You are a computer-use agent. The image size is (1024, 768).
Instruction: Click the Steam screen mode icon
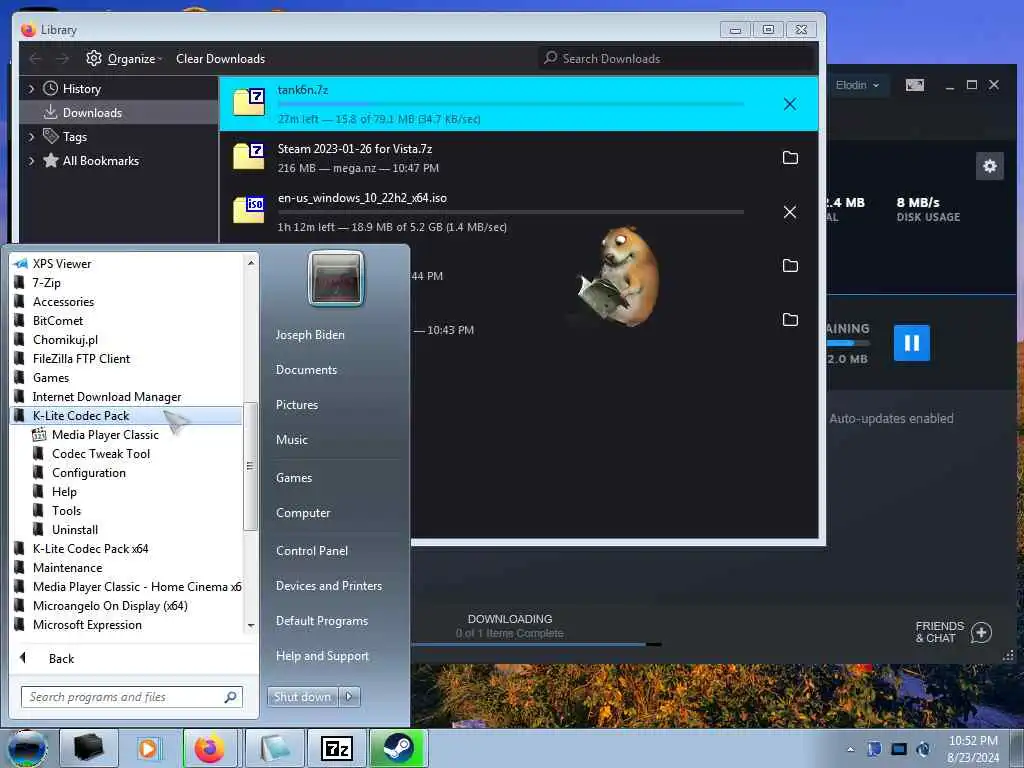click(914, 85)
